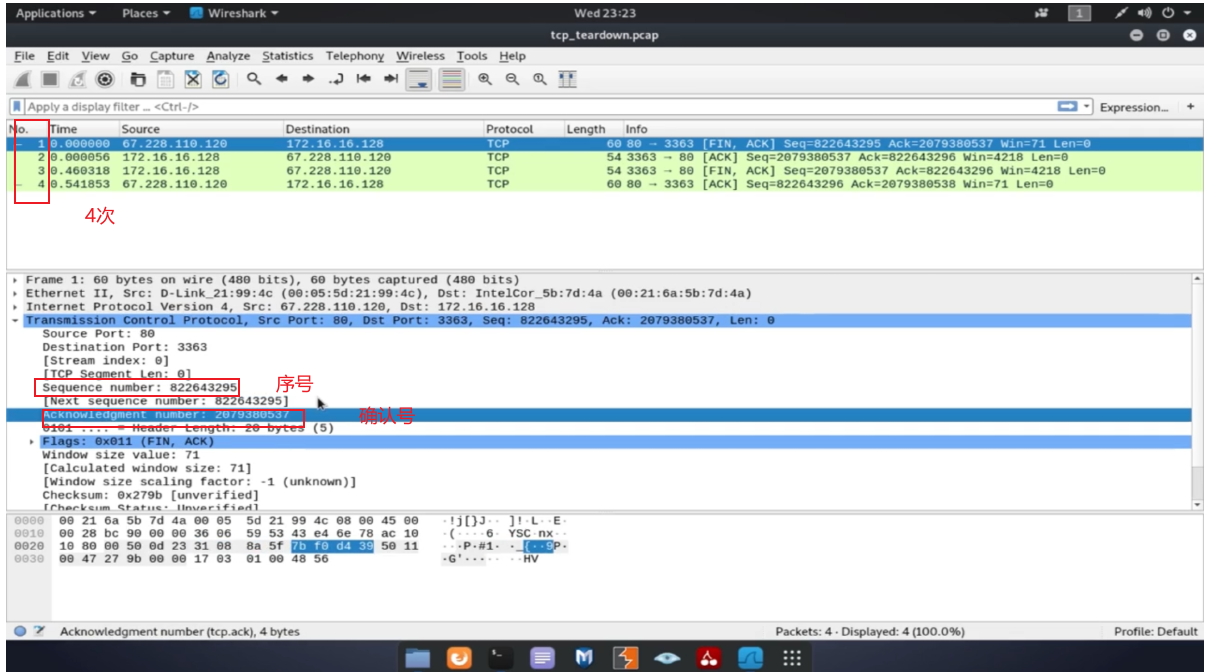Screen dimensions: 1218x672
Task: Click the display filter input field
Action: click(540, 107)
